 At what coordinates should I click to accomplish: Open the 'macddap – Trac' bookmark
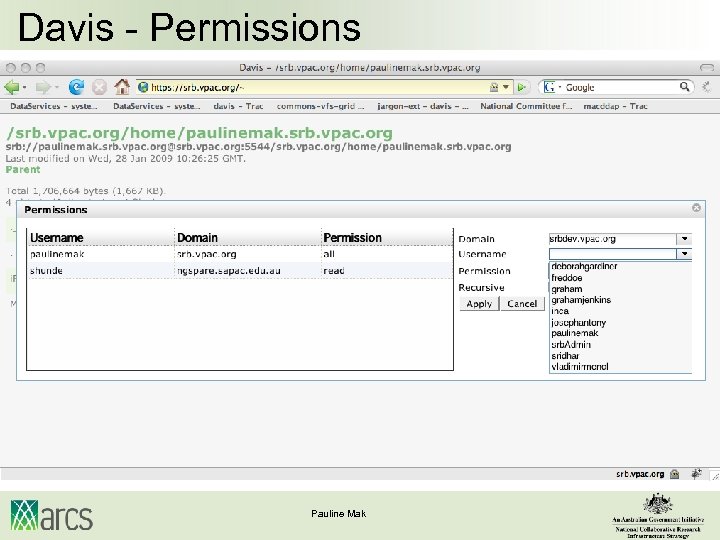pyautogui.click(x=615, y=106)
